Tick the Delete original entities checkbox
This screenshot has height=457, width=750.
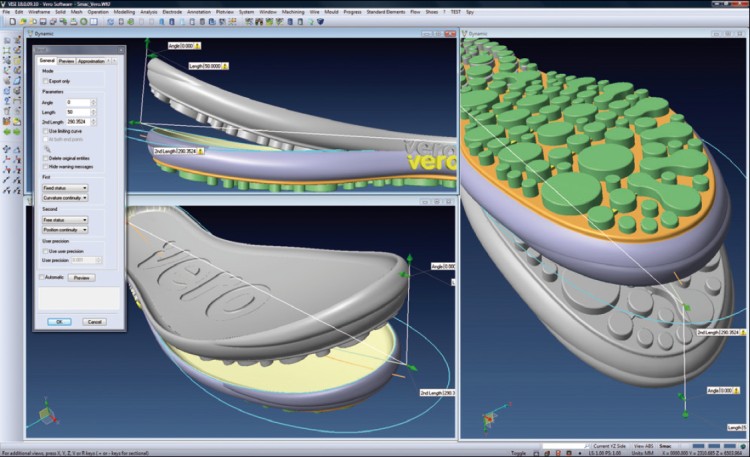point(44,158)
